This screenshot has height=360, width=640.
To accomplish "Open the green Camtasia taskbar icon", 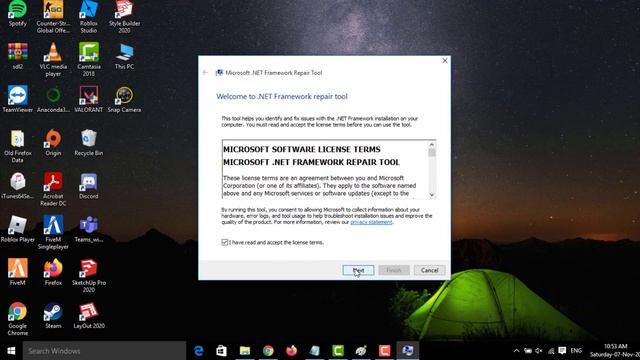I will click(338, 351).
